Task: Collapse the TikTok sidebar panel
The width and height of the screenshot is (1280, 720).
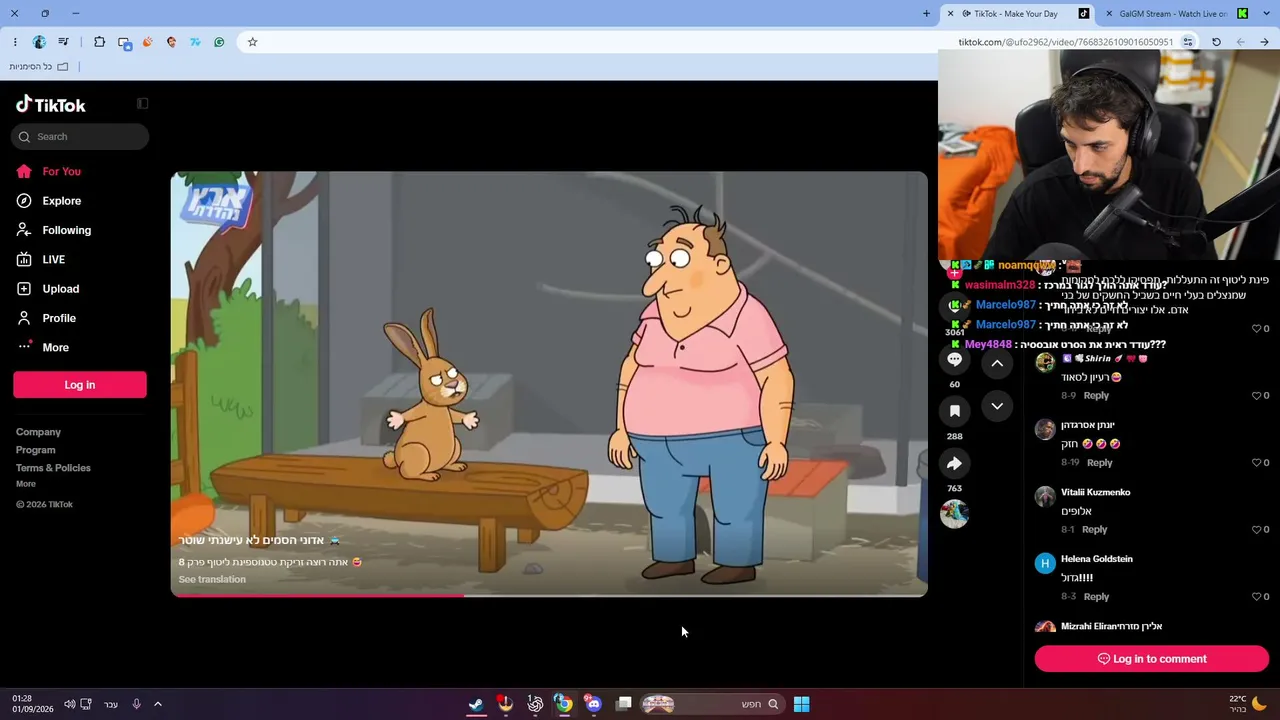Action: point(143,104)
